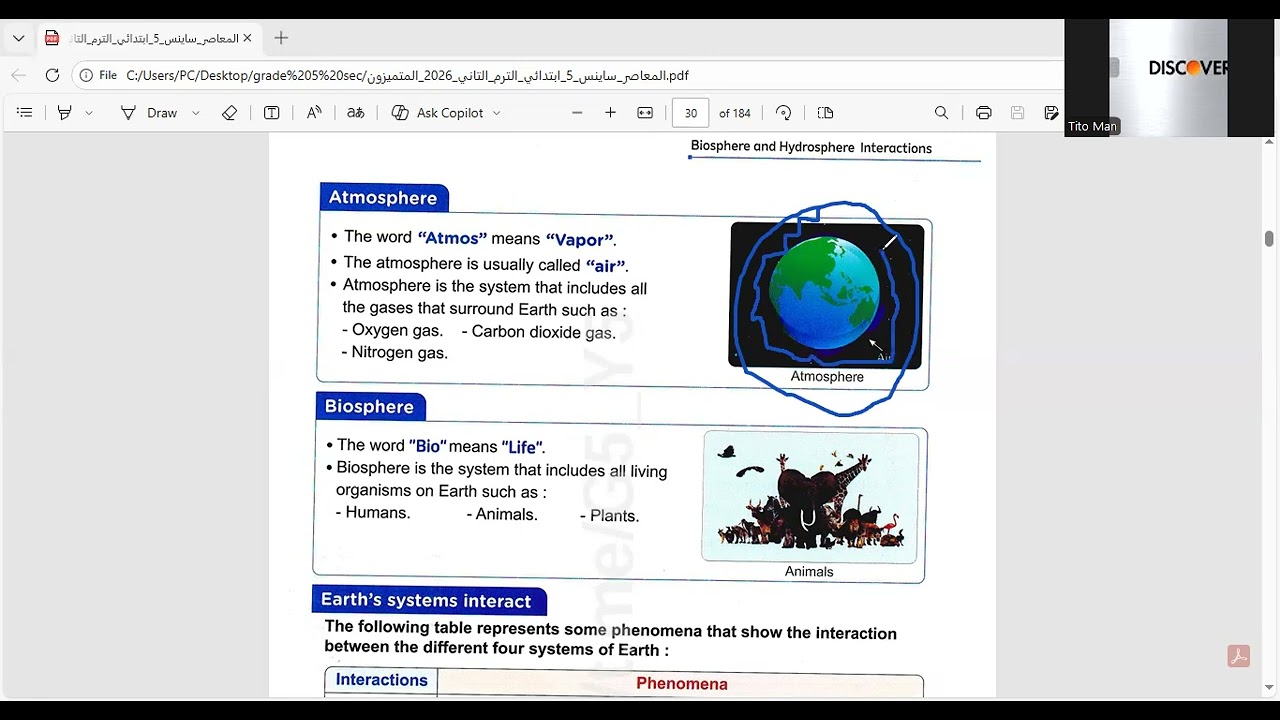This screenshot has width=1280, height=720.
Task: Click the Adobe Acrobat floating icon
Action: (1238, 656)
